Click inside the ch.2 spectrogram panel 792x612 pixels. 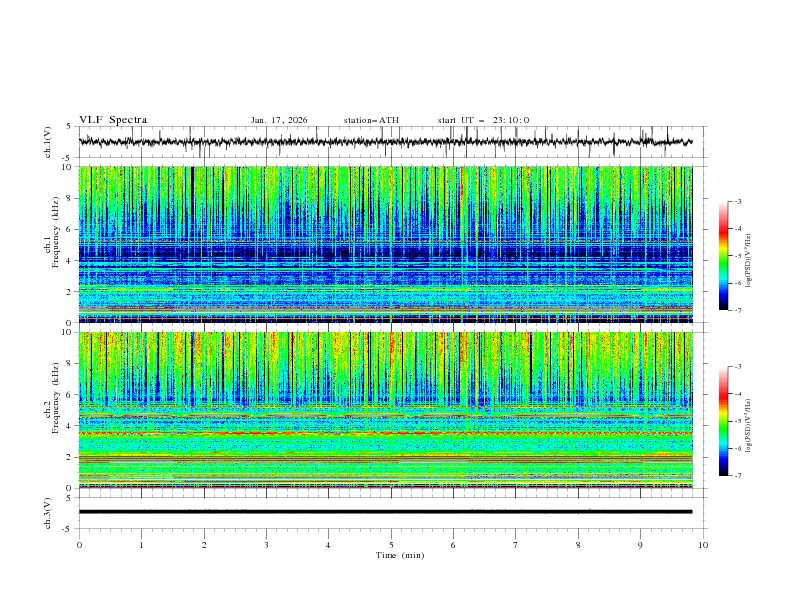tap(386, 410)
